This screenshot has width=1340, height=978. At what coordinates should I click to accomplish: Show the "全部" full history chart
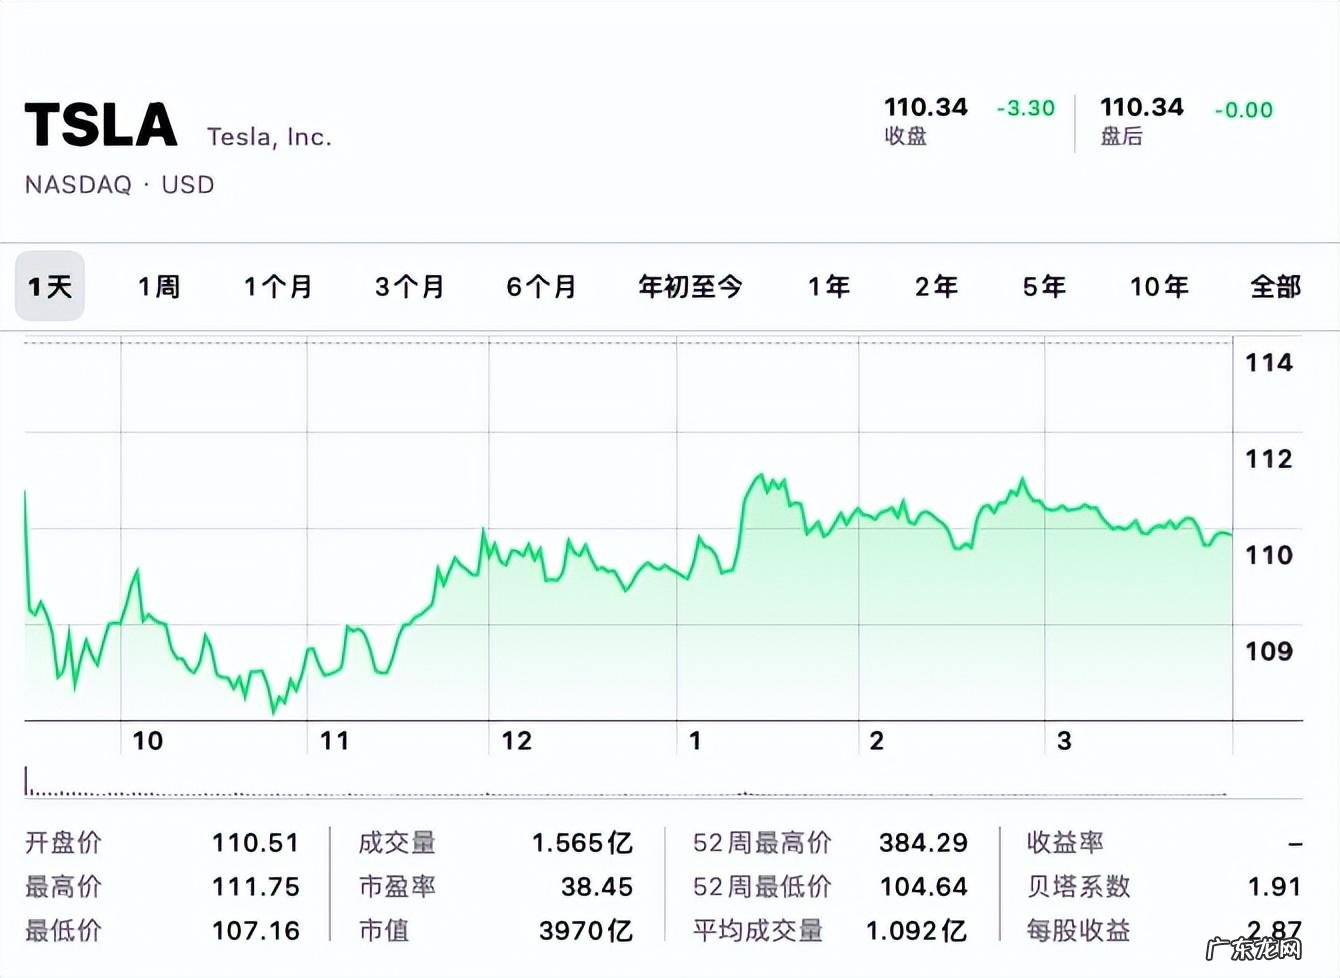[x=1275, y=286]
